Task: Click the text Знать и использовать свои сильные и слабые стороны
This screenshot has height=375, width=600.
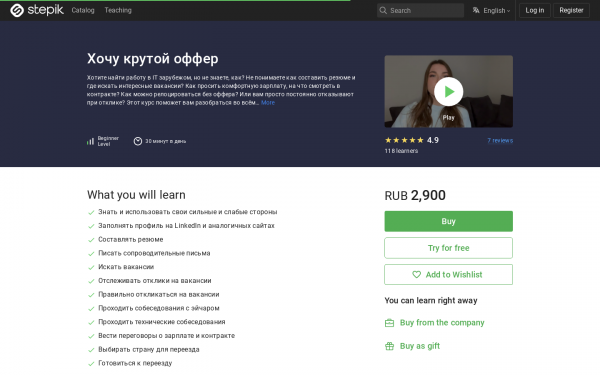Action: [188, 212]
